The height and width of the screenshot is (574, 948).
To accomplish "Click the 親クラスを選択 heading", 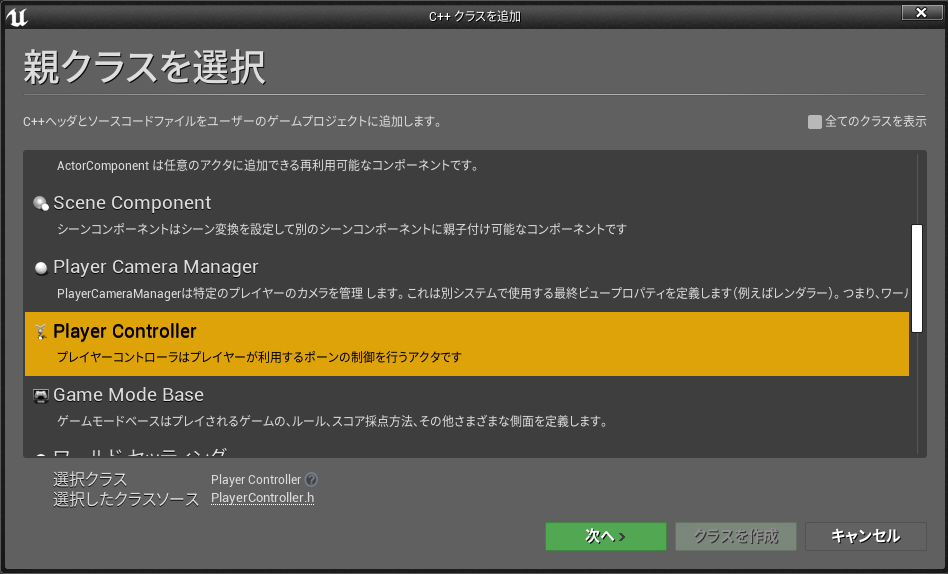I will click(144, 67).
